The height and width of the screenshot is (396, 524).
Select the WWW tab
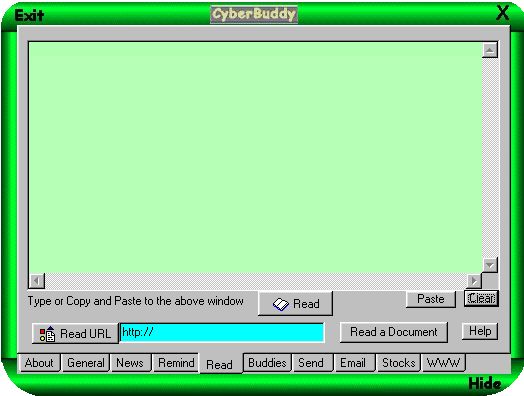(x=443, y=363)
